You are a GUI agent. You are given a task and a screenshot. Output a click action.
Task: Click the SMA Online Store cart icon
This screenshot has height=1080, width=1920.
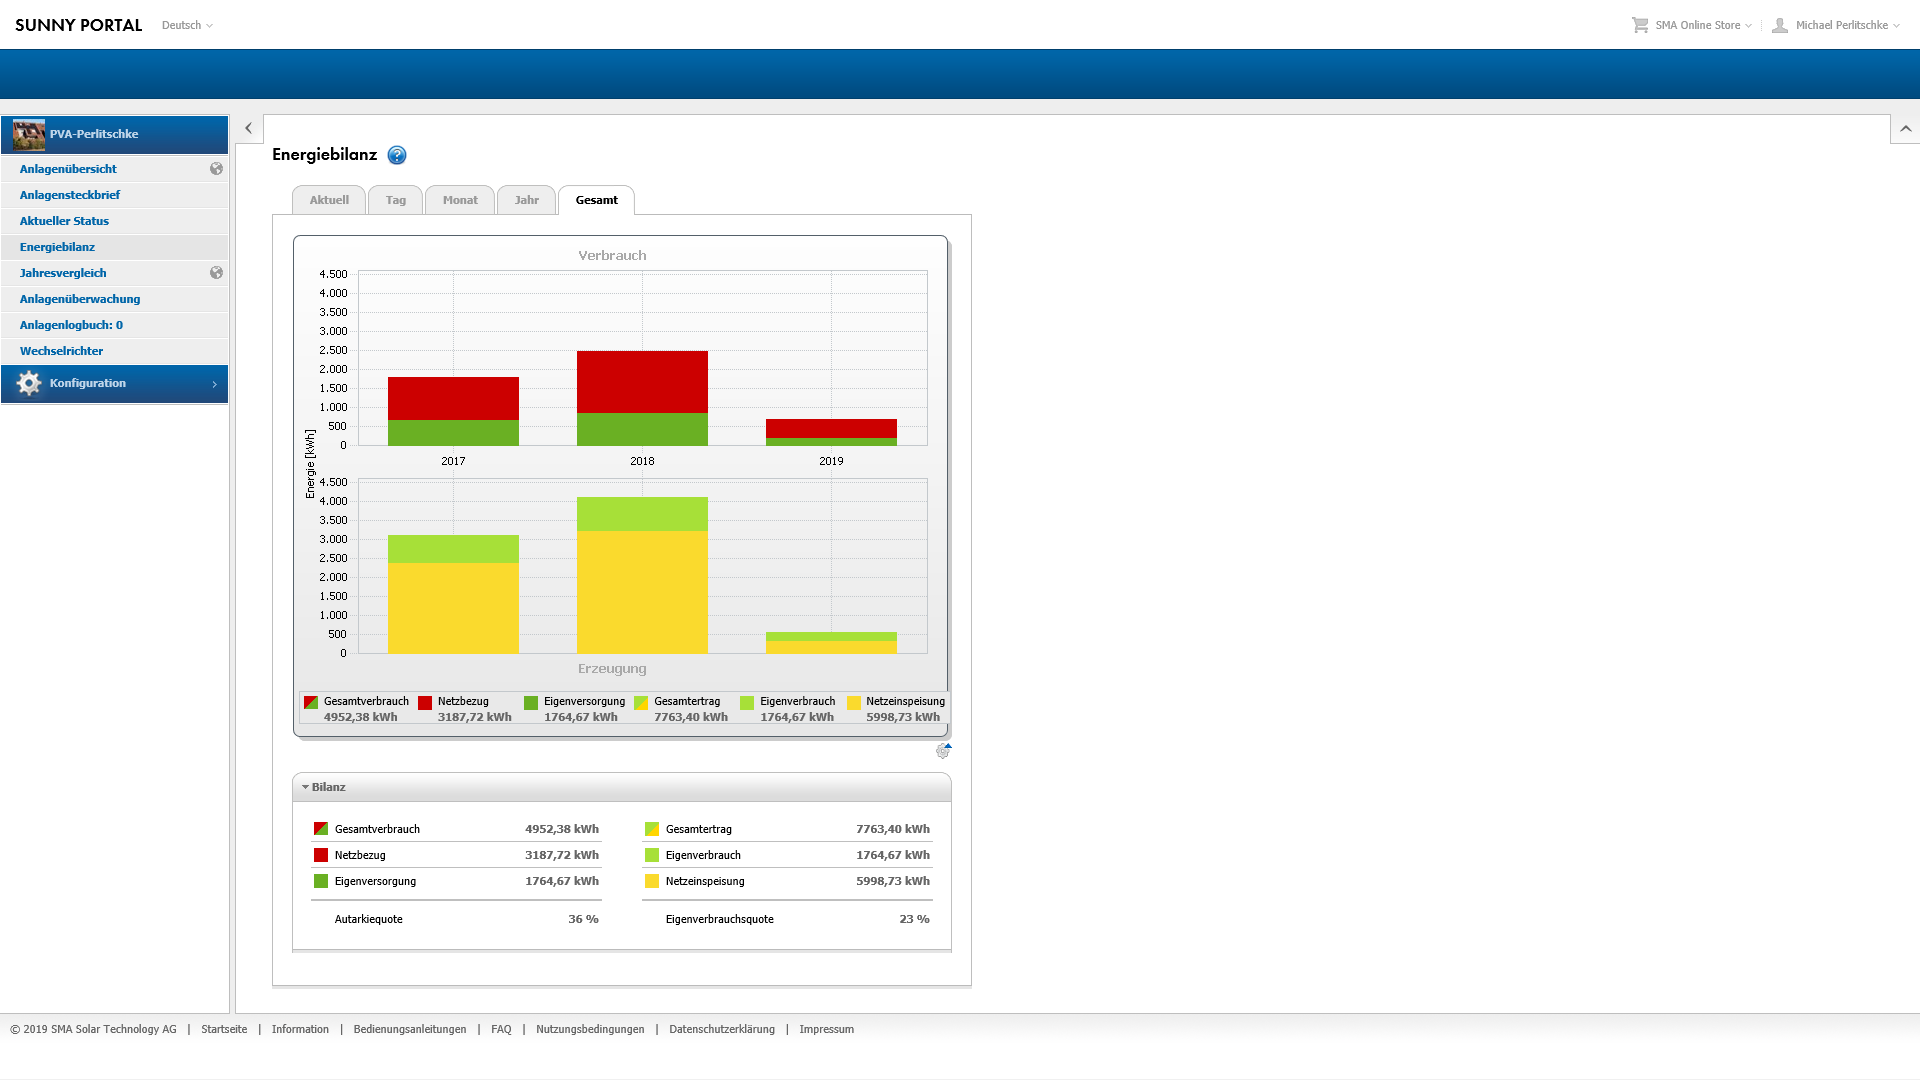1640,25
